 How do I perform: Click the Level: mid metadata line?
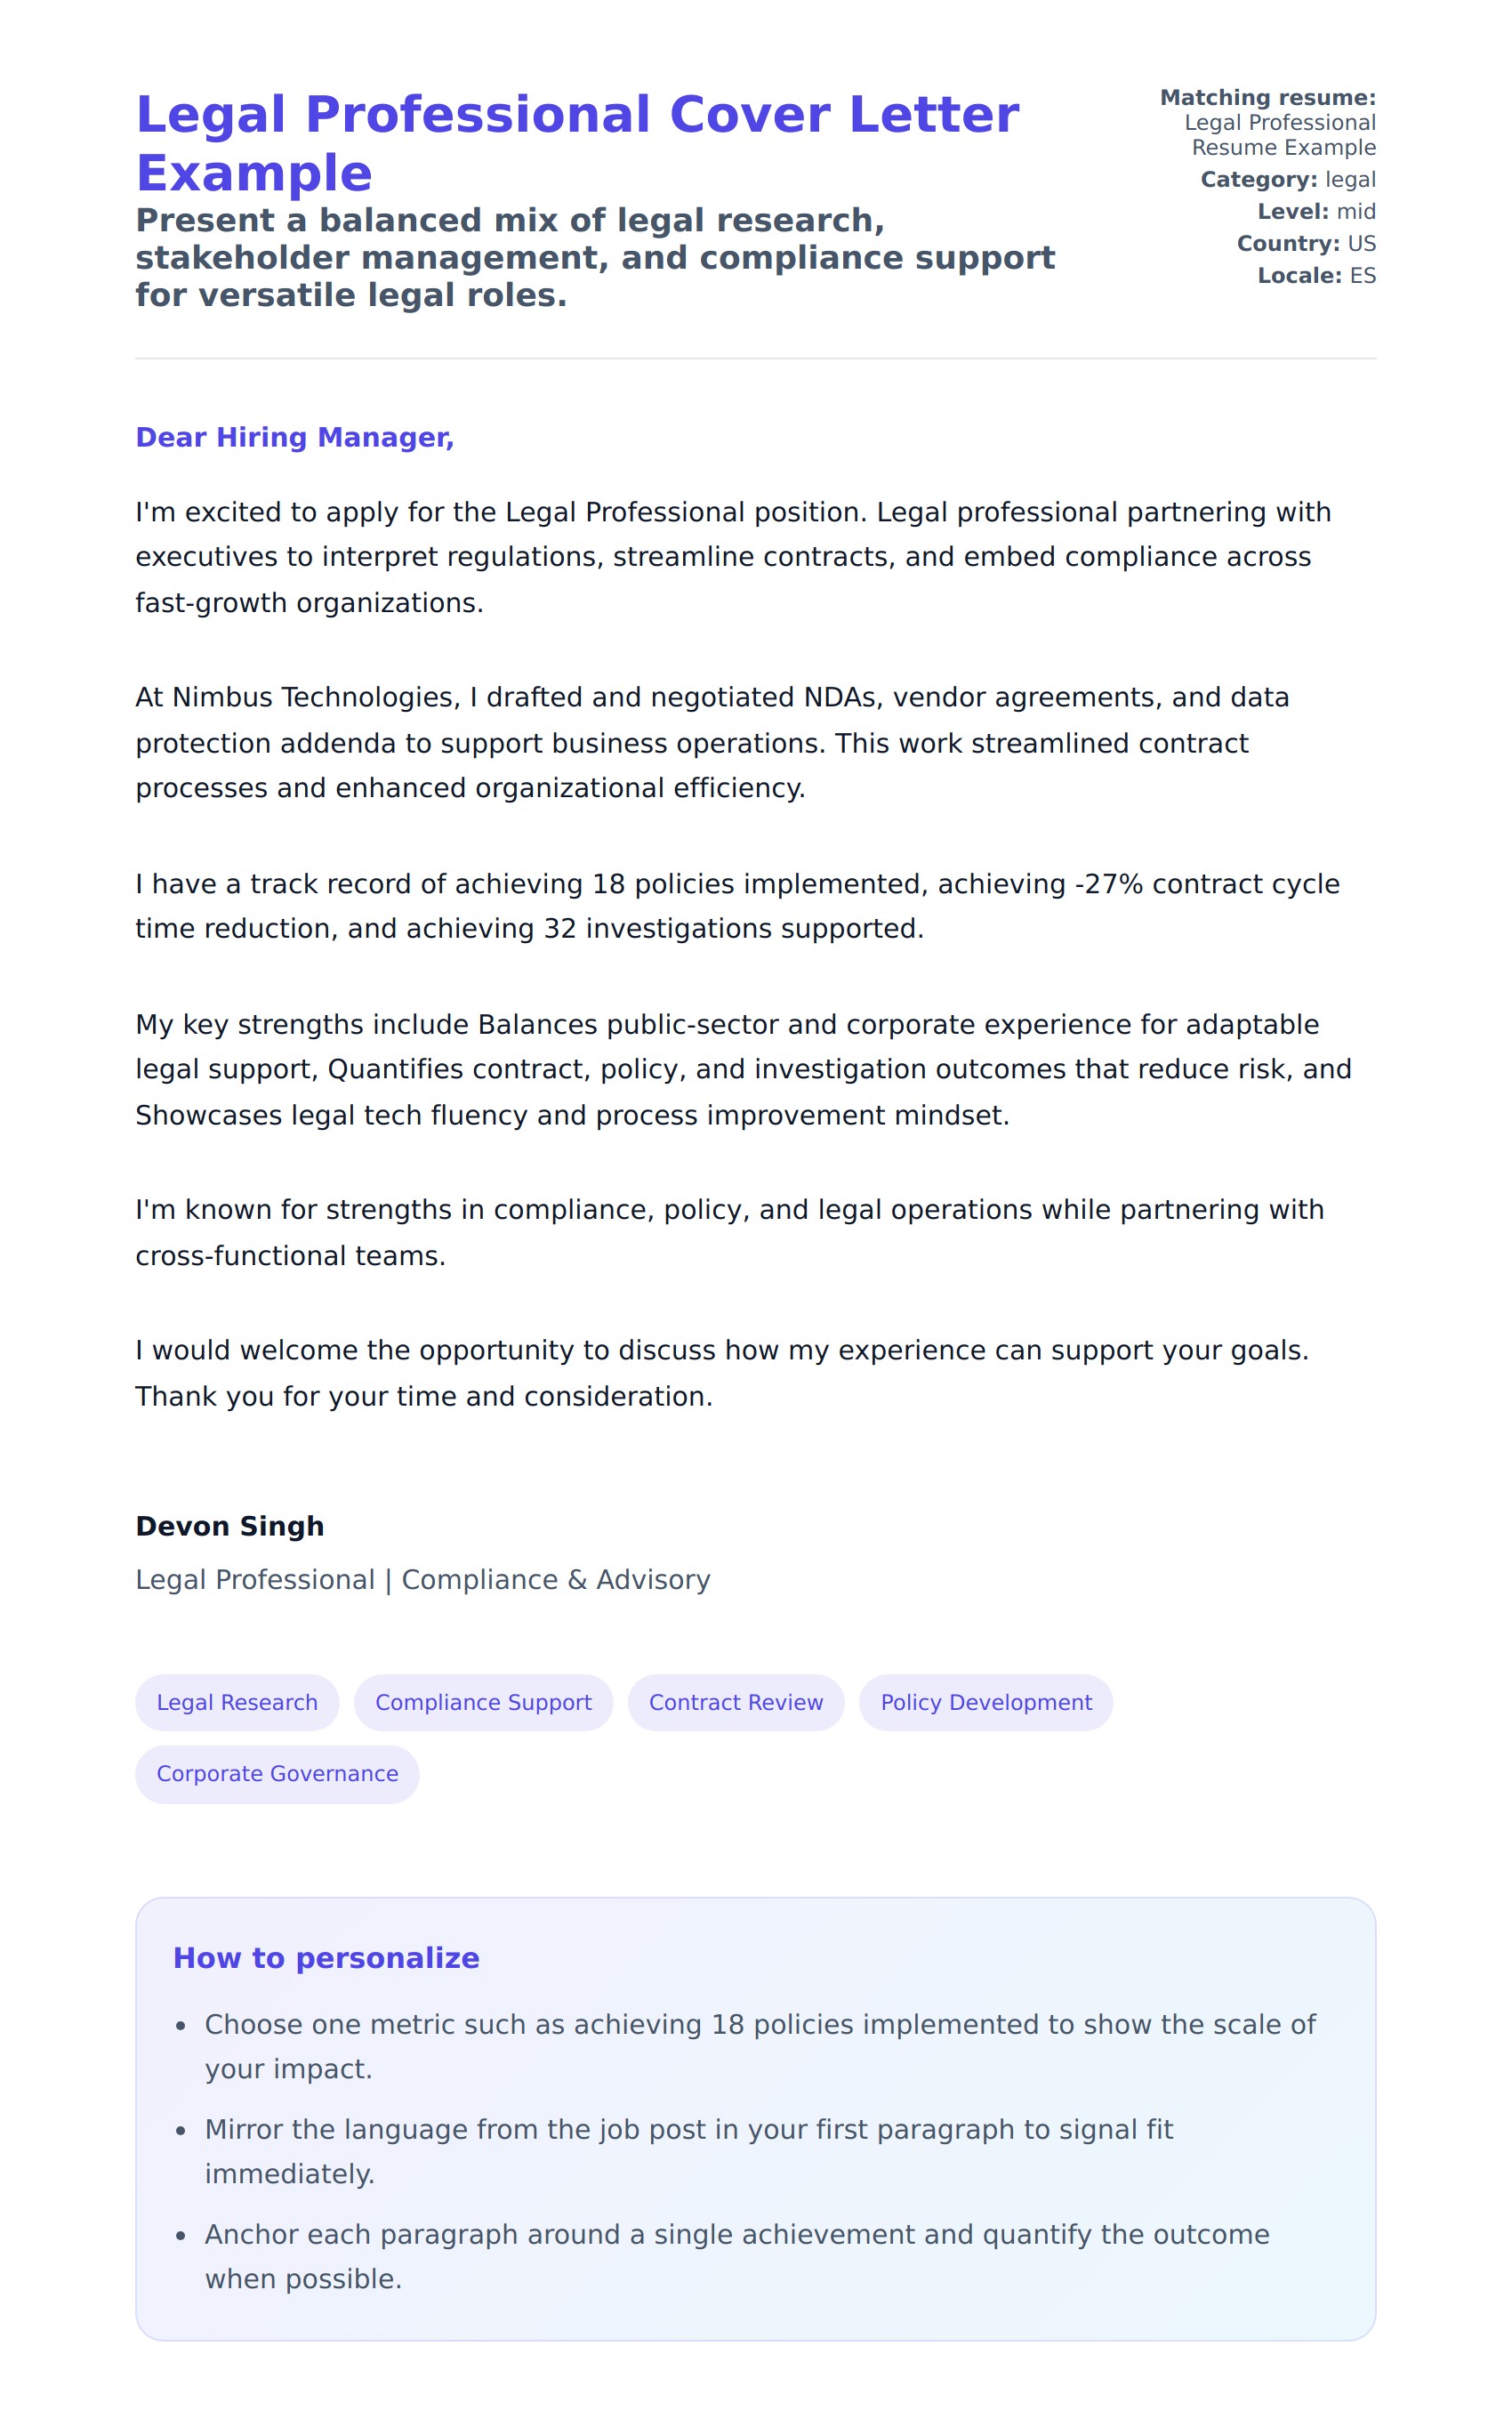point(1316,212)
